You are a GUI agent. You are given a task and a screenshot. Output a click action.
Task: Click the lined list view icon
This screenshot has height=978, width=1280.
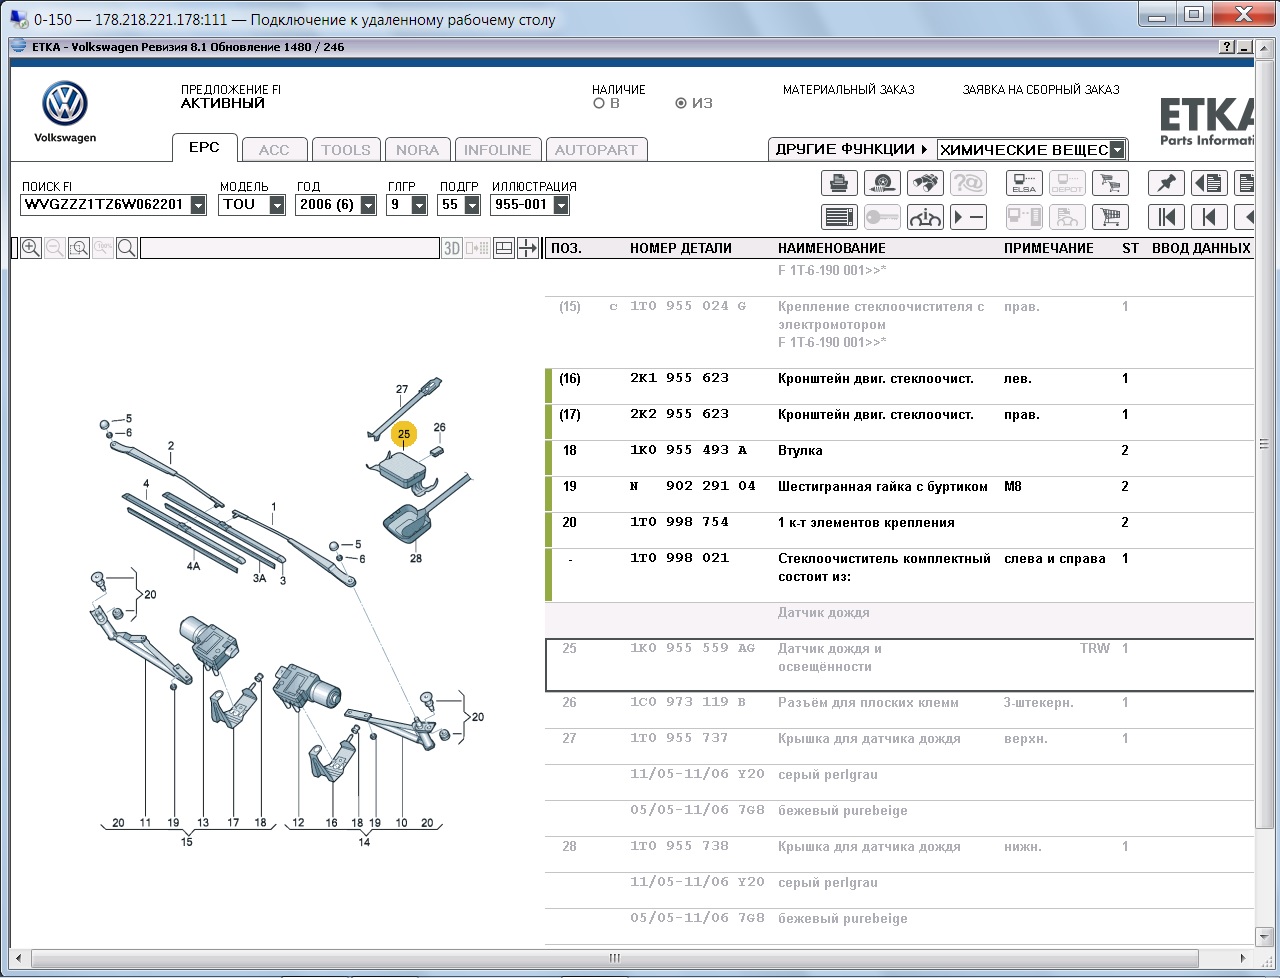tap(840, 216)
